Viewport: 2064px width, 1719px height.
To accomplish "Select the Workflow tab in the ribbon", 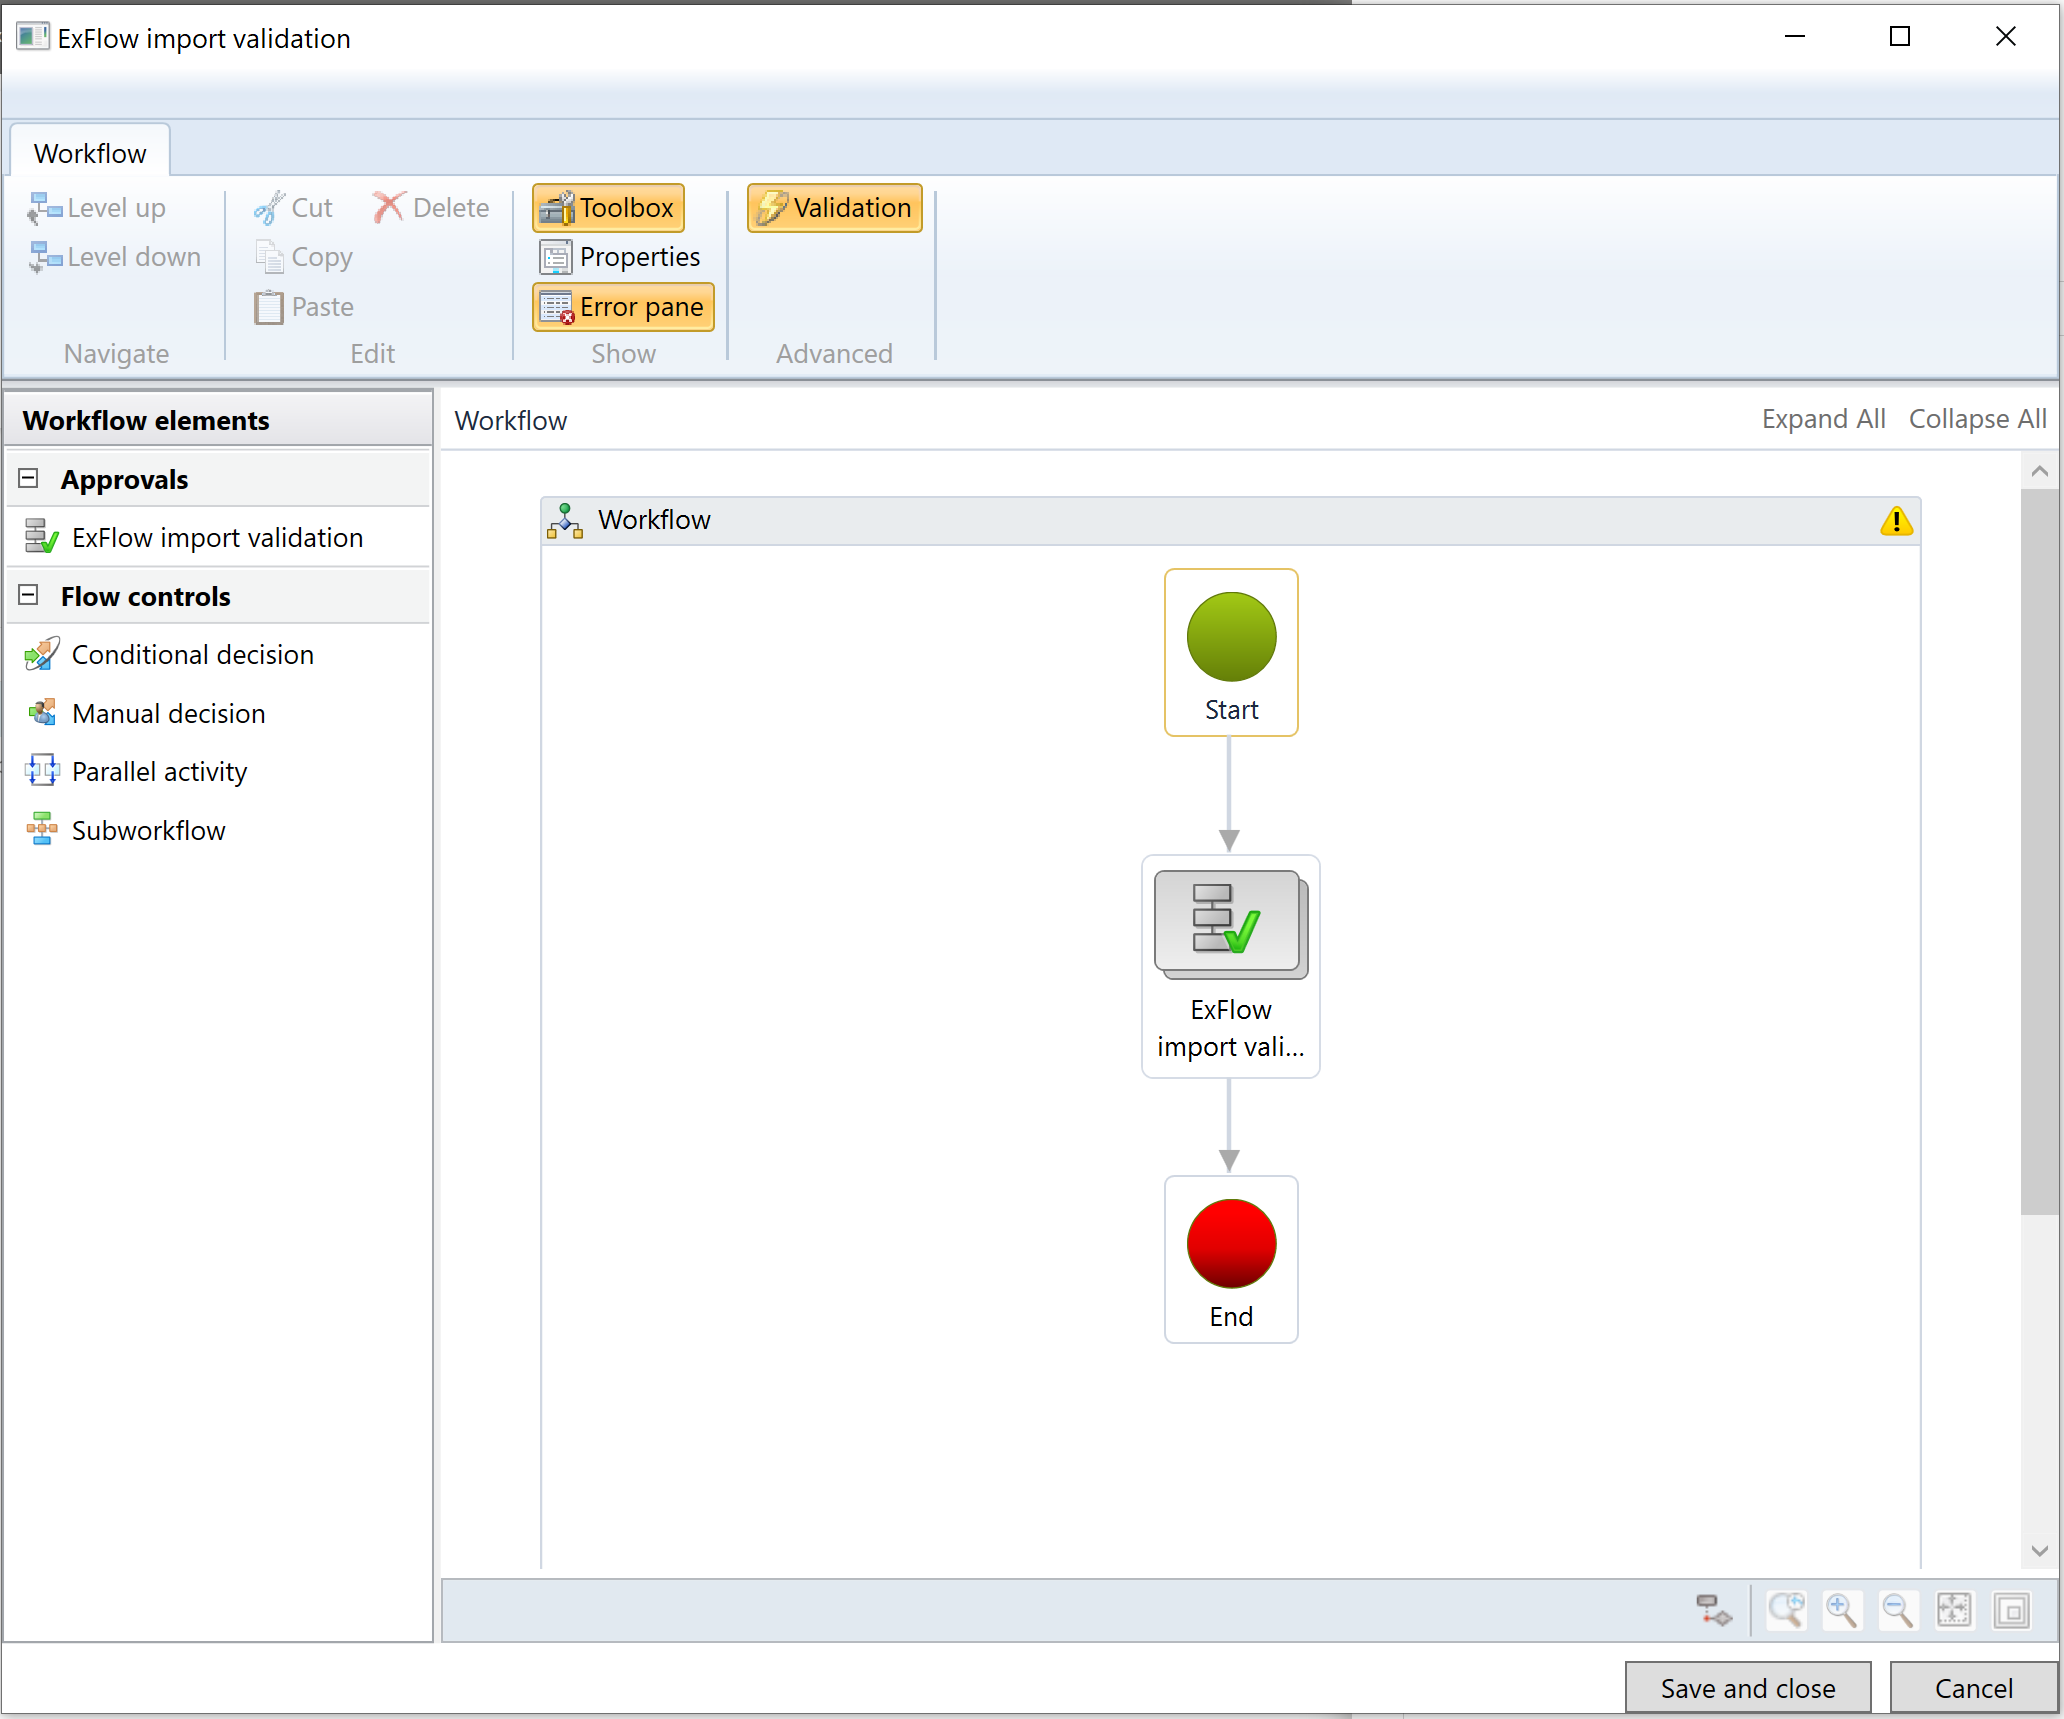I will [89, 153].
